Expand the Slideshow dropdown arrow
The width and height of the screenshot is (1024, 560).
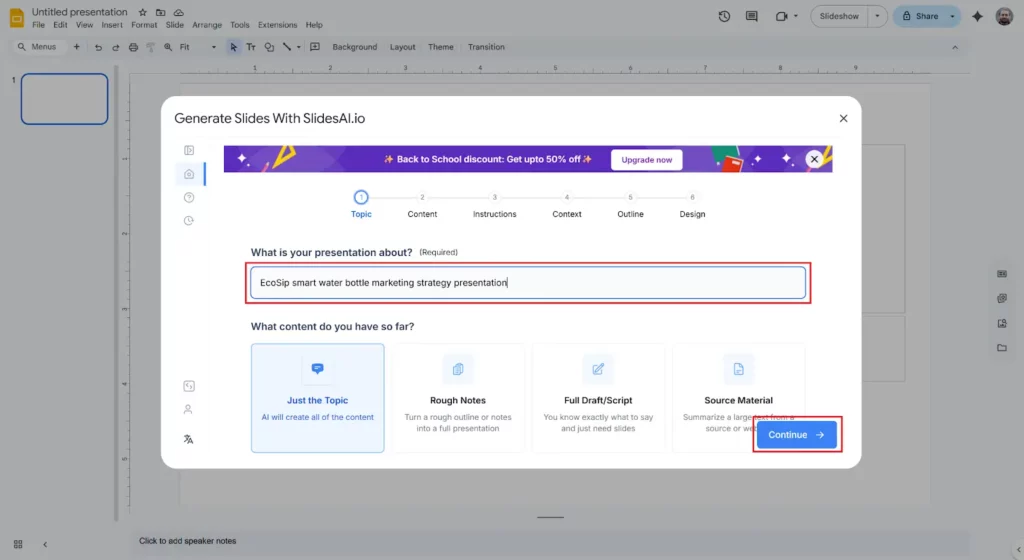click(877, 16)
